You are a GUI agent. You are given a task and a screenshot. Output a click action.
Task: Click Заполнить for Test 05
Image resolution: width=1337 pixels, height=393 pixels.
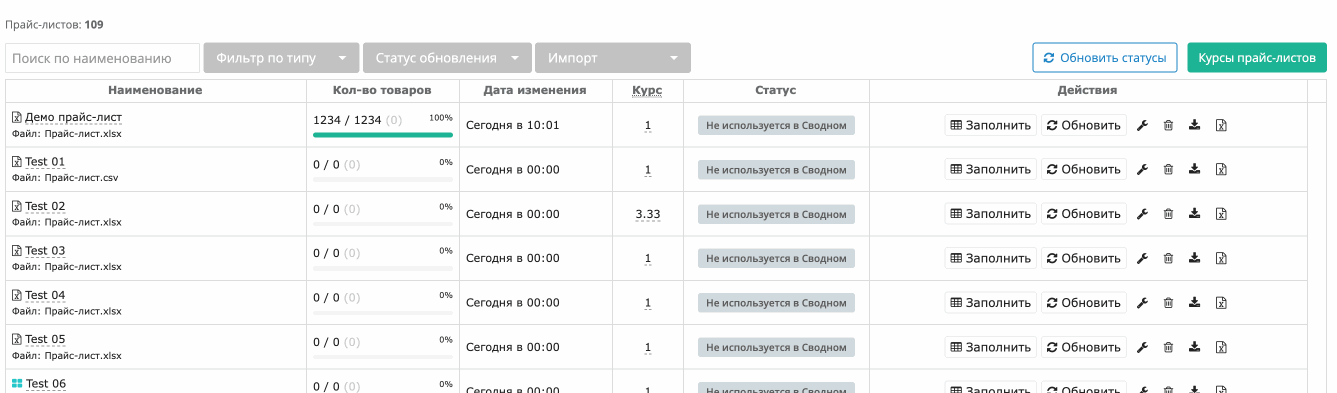[991, 347]
